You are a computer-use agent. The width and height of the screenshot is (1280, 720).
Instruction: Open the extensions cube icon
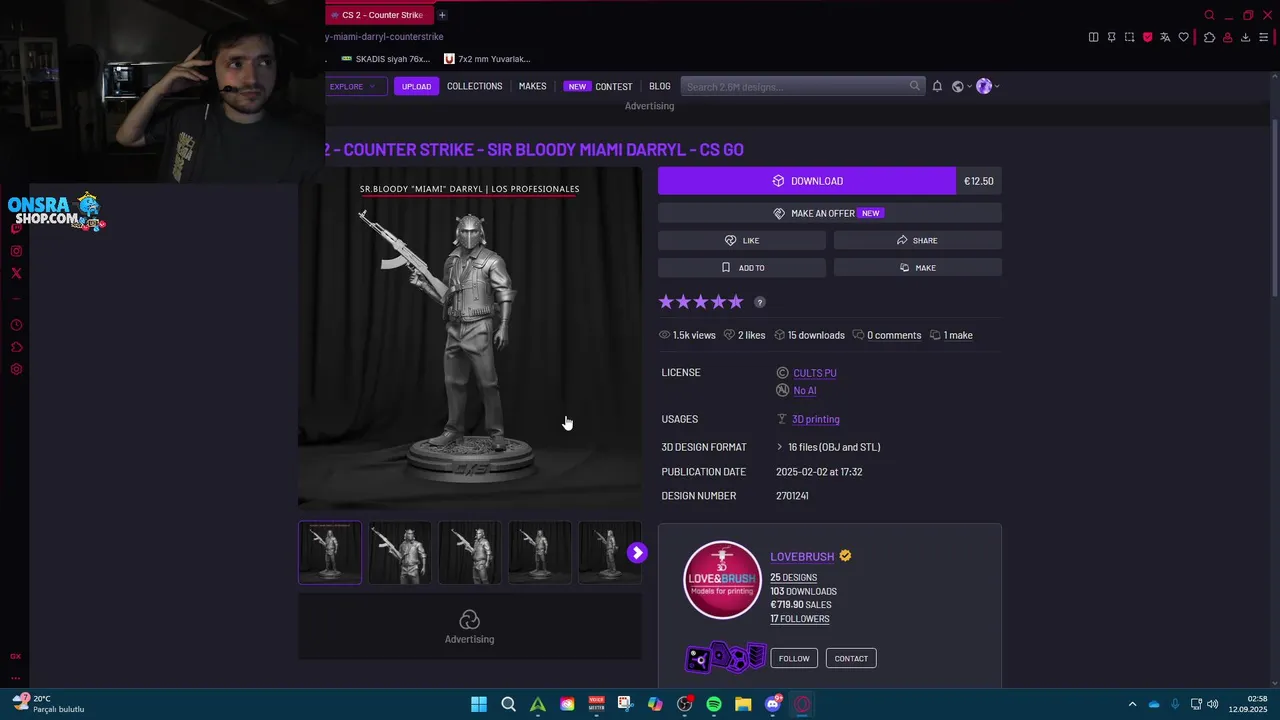click(x=1209, y=37)
